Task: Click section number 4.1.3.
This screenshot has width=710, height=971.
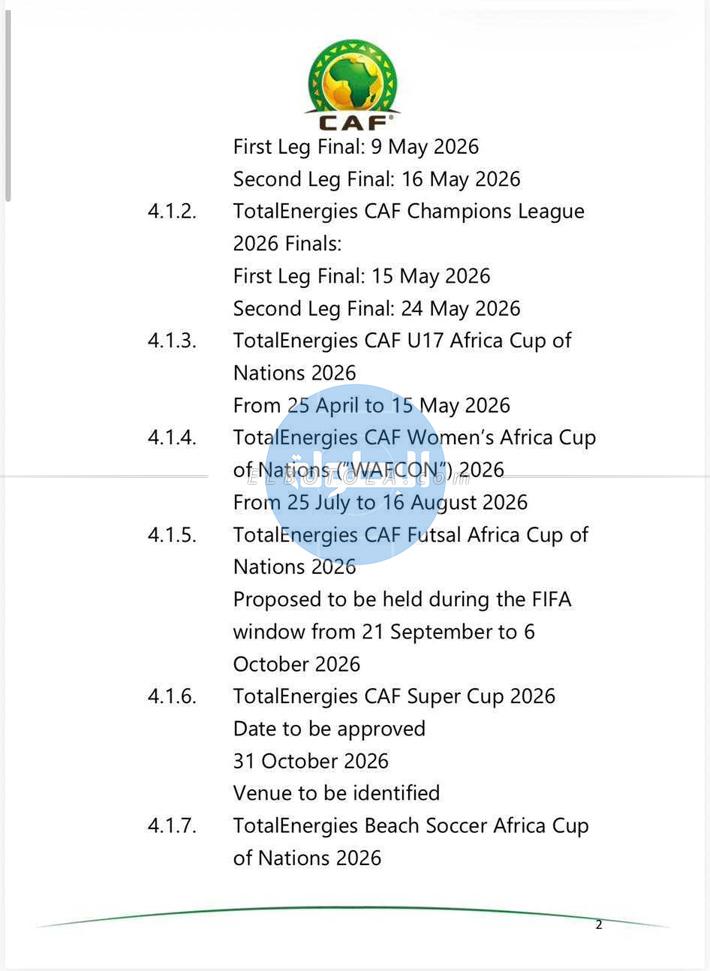Action: 172,341
